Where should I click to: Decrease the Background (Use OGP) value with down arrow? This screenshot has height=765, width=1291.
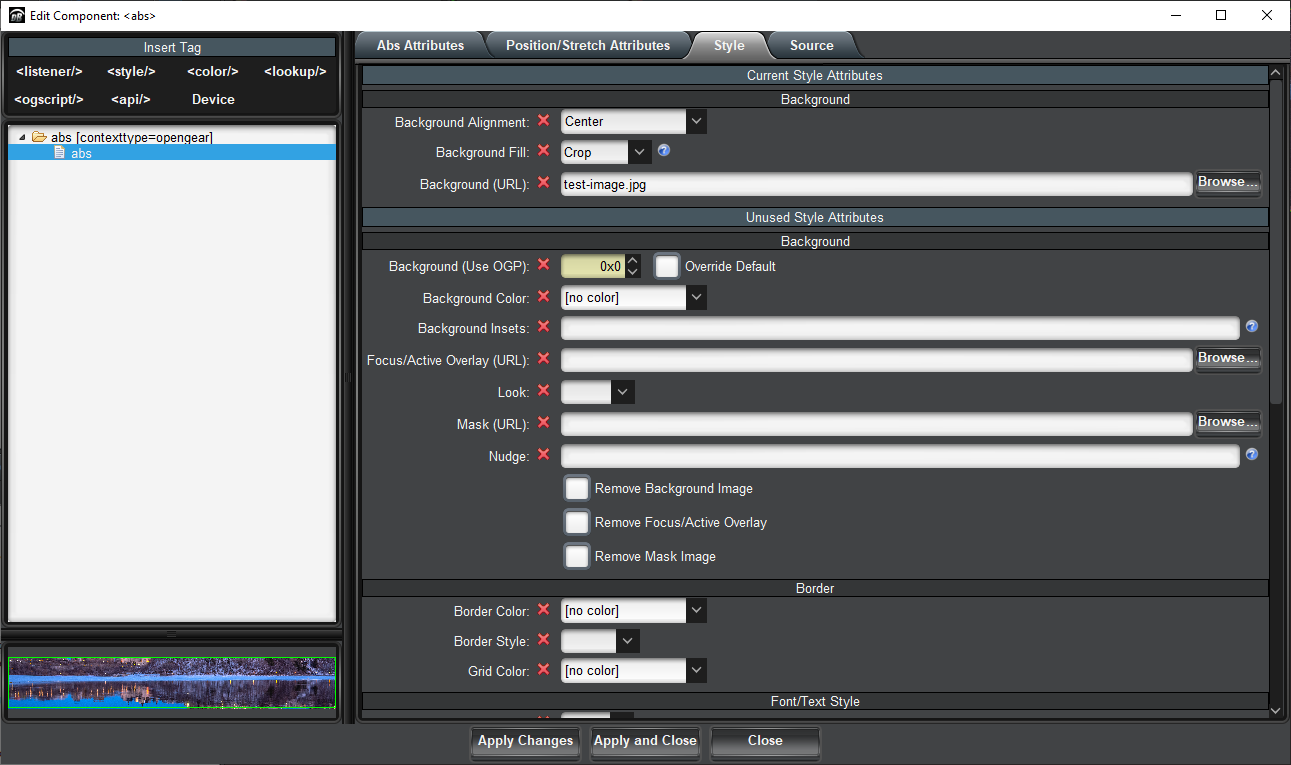point(633,273)
